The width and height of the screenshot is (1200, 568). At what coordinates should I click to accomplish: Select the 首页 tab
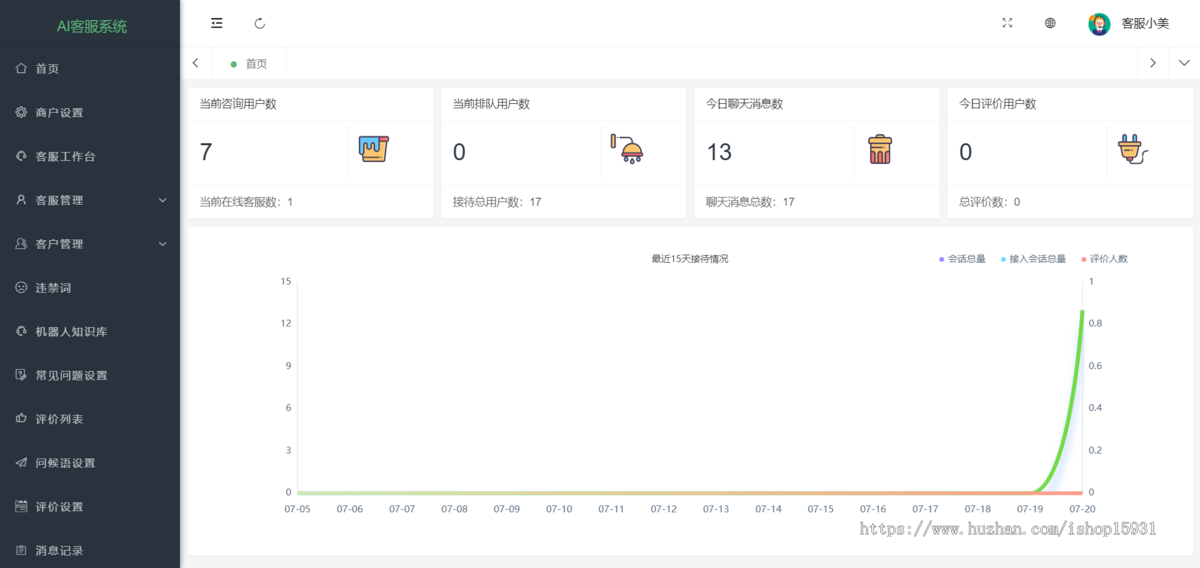point(250,63)
